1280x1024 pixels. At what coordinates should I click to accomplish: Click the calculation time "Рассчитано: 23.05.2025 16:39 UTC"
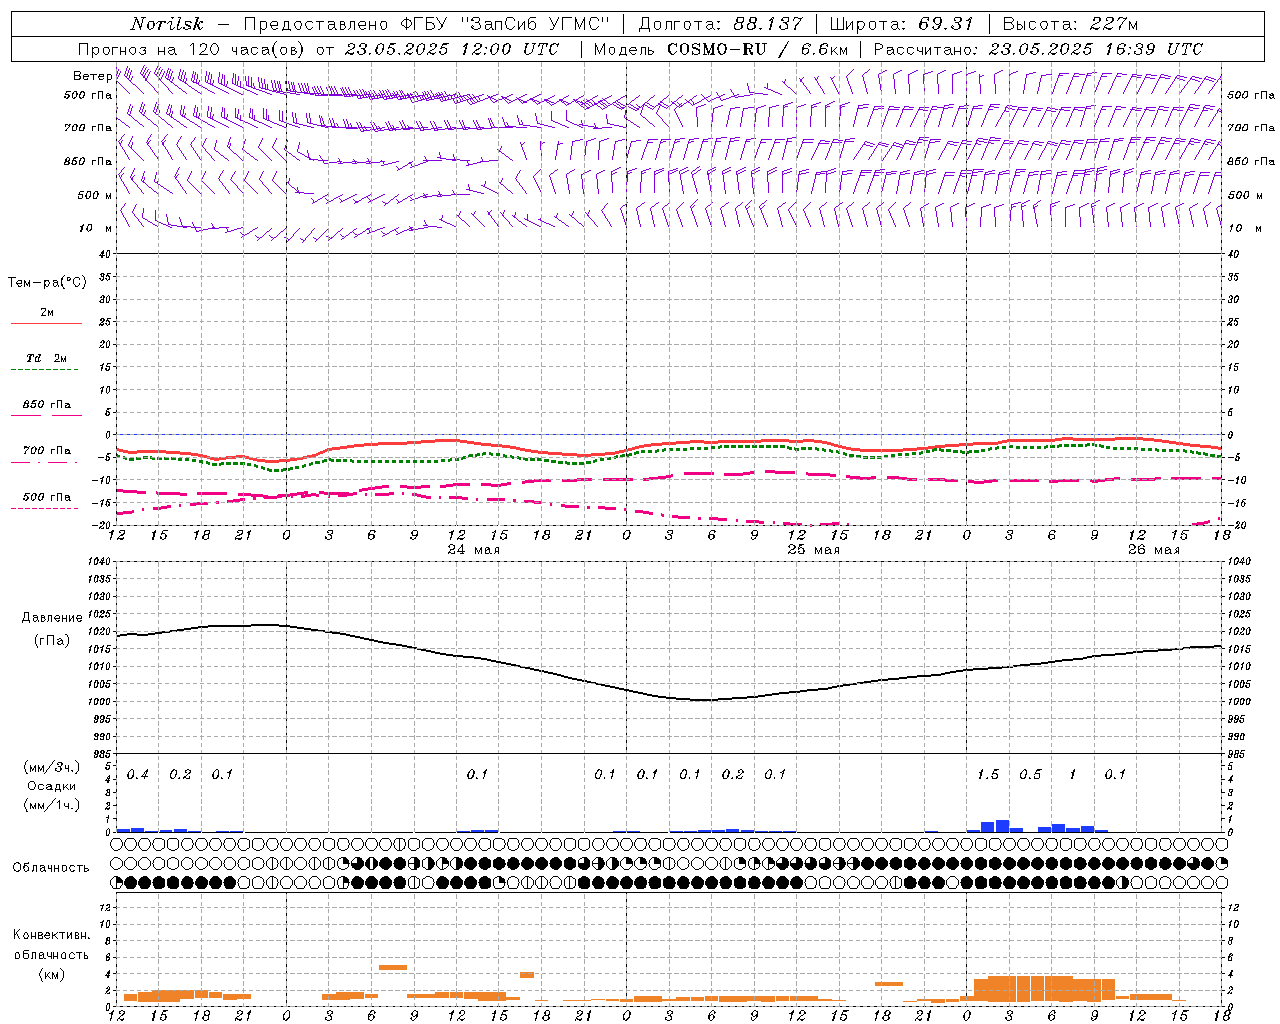(x=1038, y=49)
